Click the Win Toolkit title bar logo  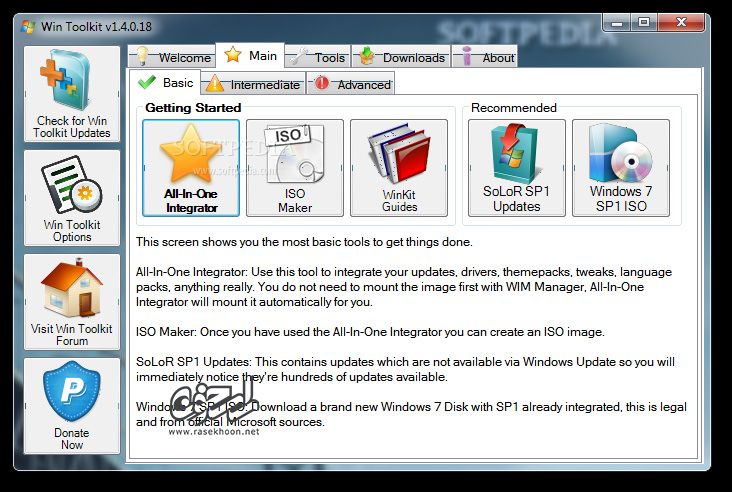(28, 27)
